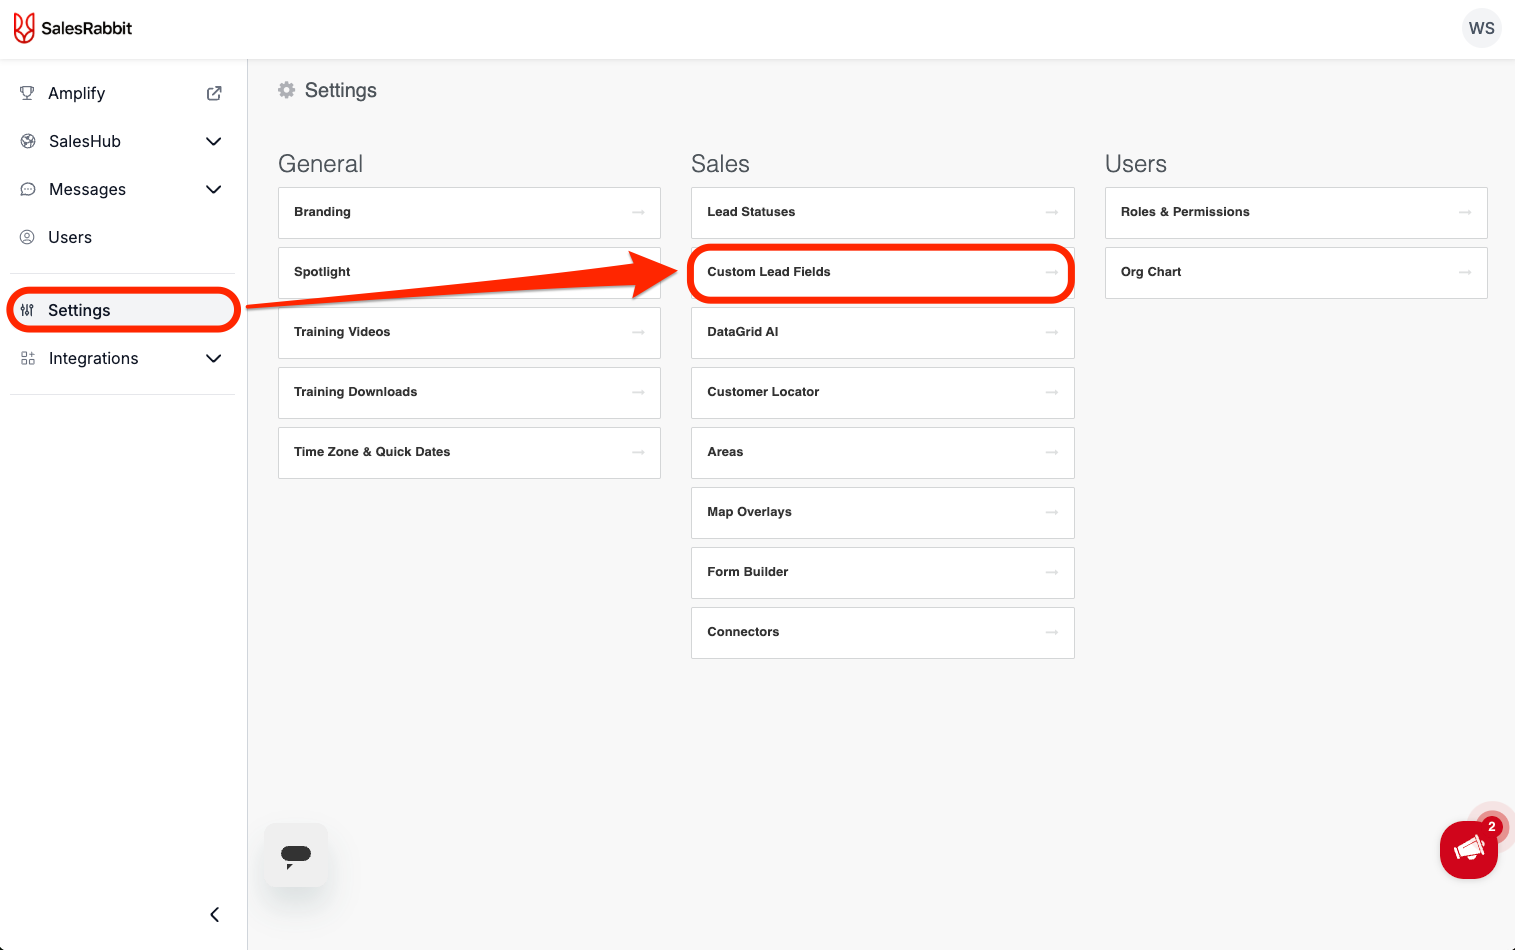Open Customer Locator settings
This screenshot has height=950, width=1515.
pyautogui.click(x=883, y=392)
